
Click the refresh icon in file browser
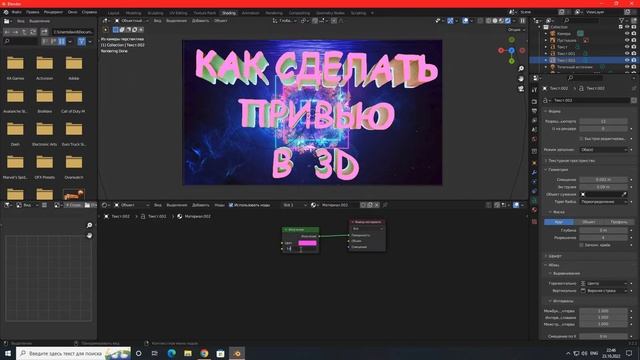(33, 31)
